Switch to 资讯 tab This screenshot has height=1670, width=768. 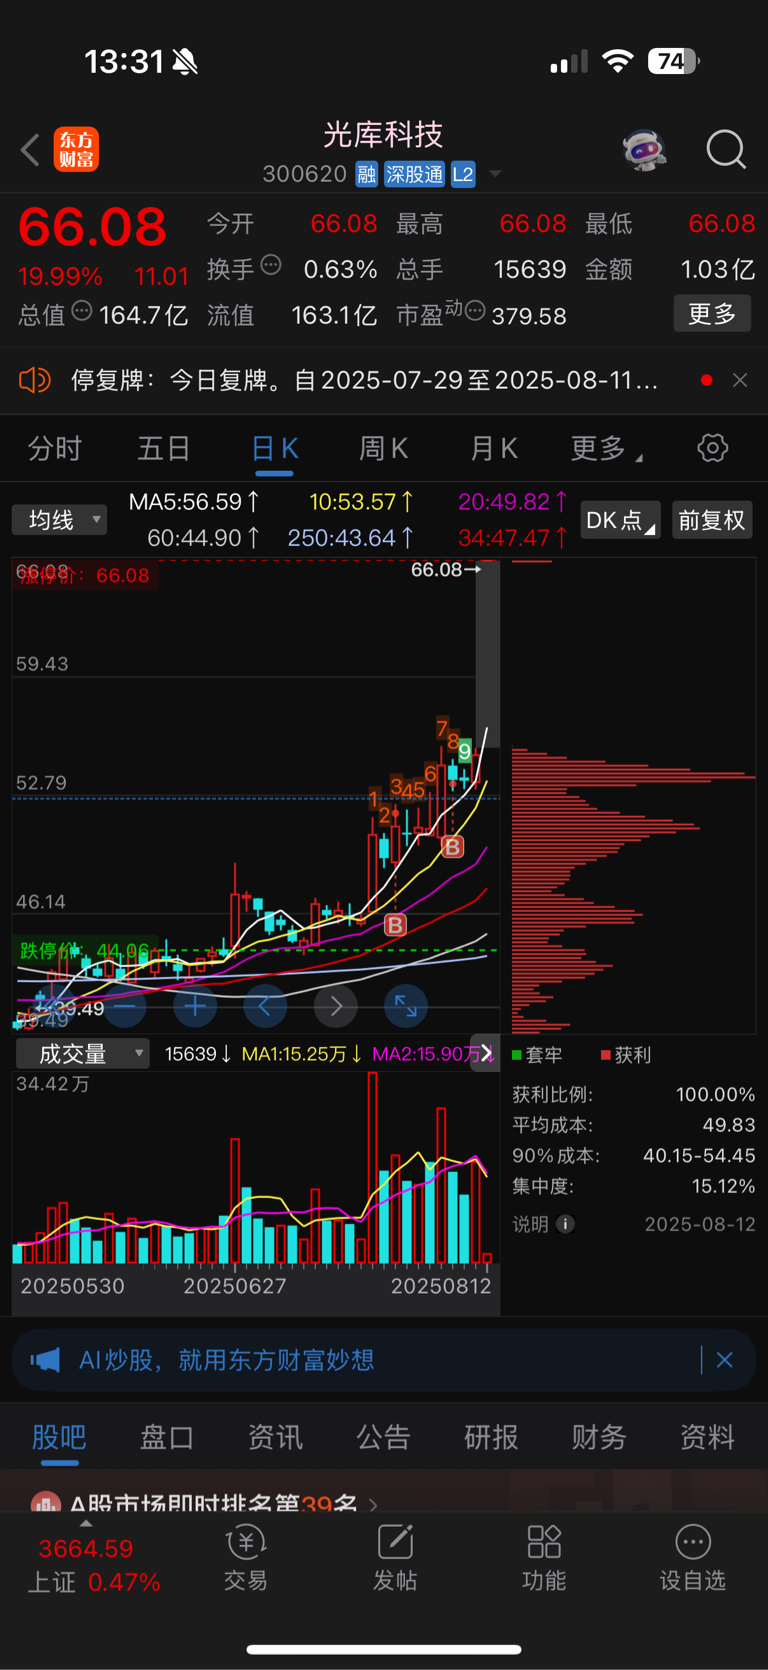tap(275, 1437)
